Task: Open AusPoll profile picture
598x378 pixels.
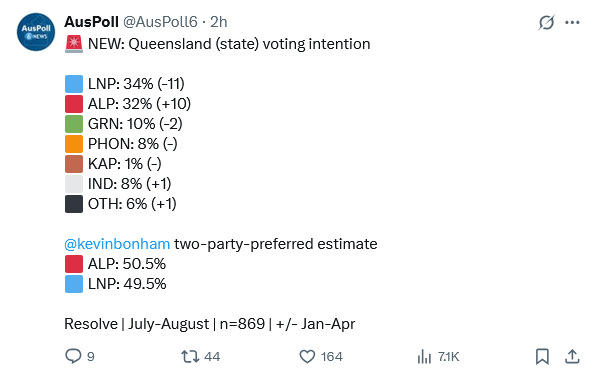Action: 36,32
